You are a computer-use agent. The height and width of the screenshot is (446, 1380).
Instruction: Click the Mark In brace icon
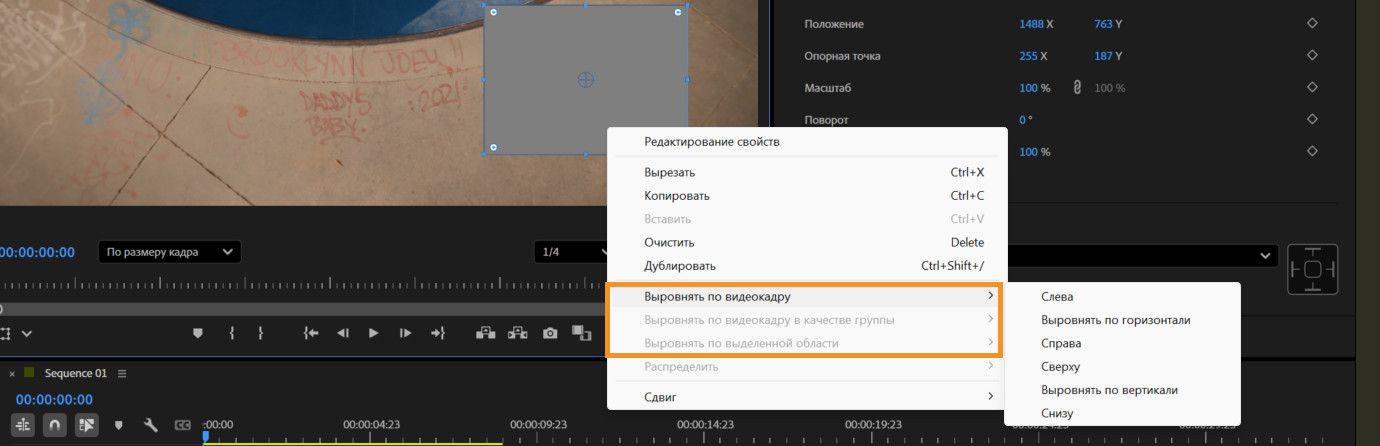231,333
